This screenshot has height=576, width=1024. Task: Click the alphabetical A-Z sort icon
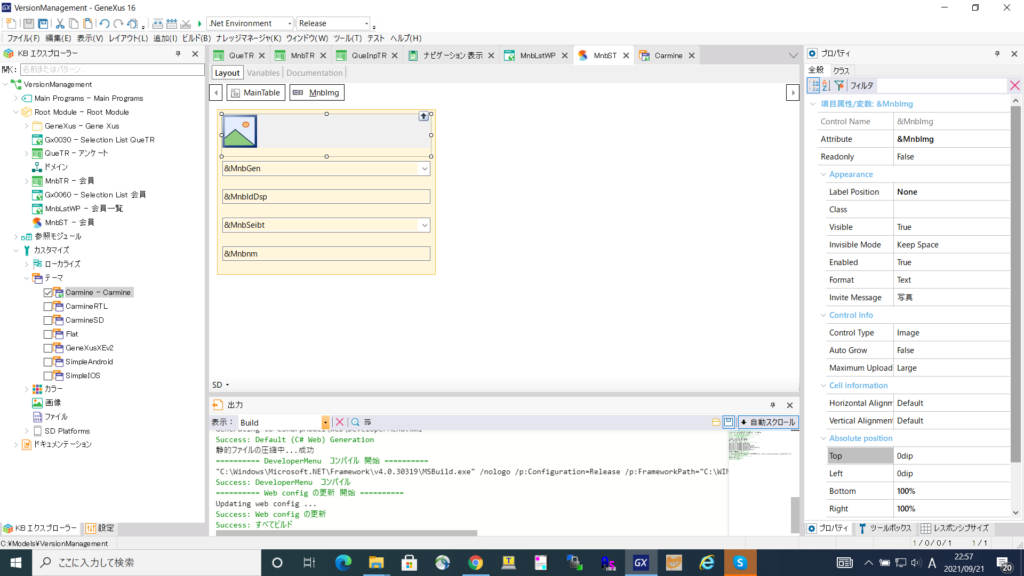826,86
